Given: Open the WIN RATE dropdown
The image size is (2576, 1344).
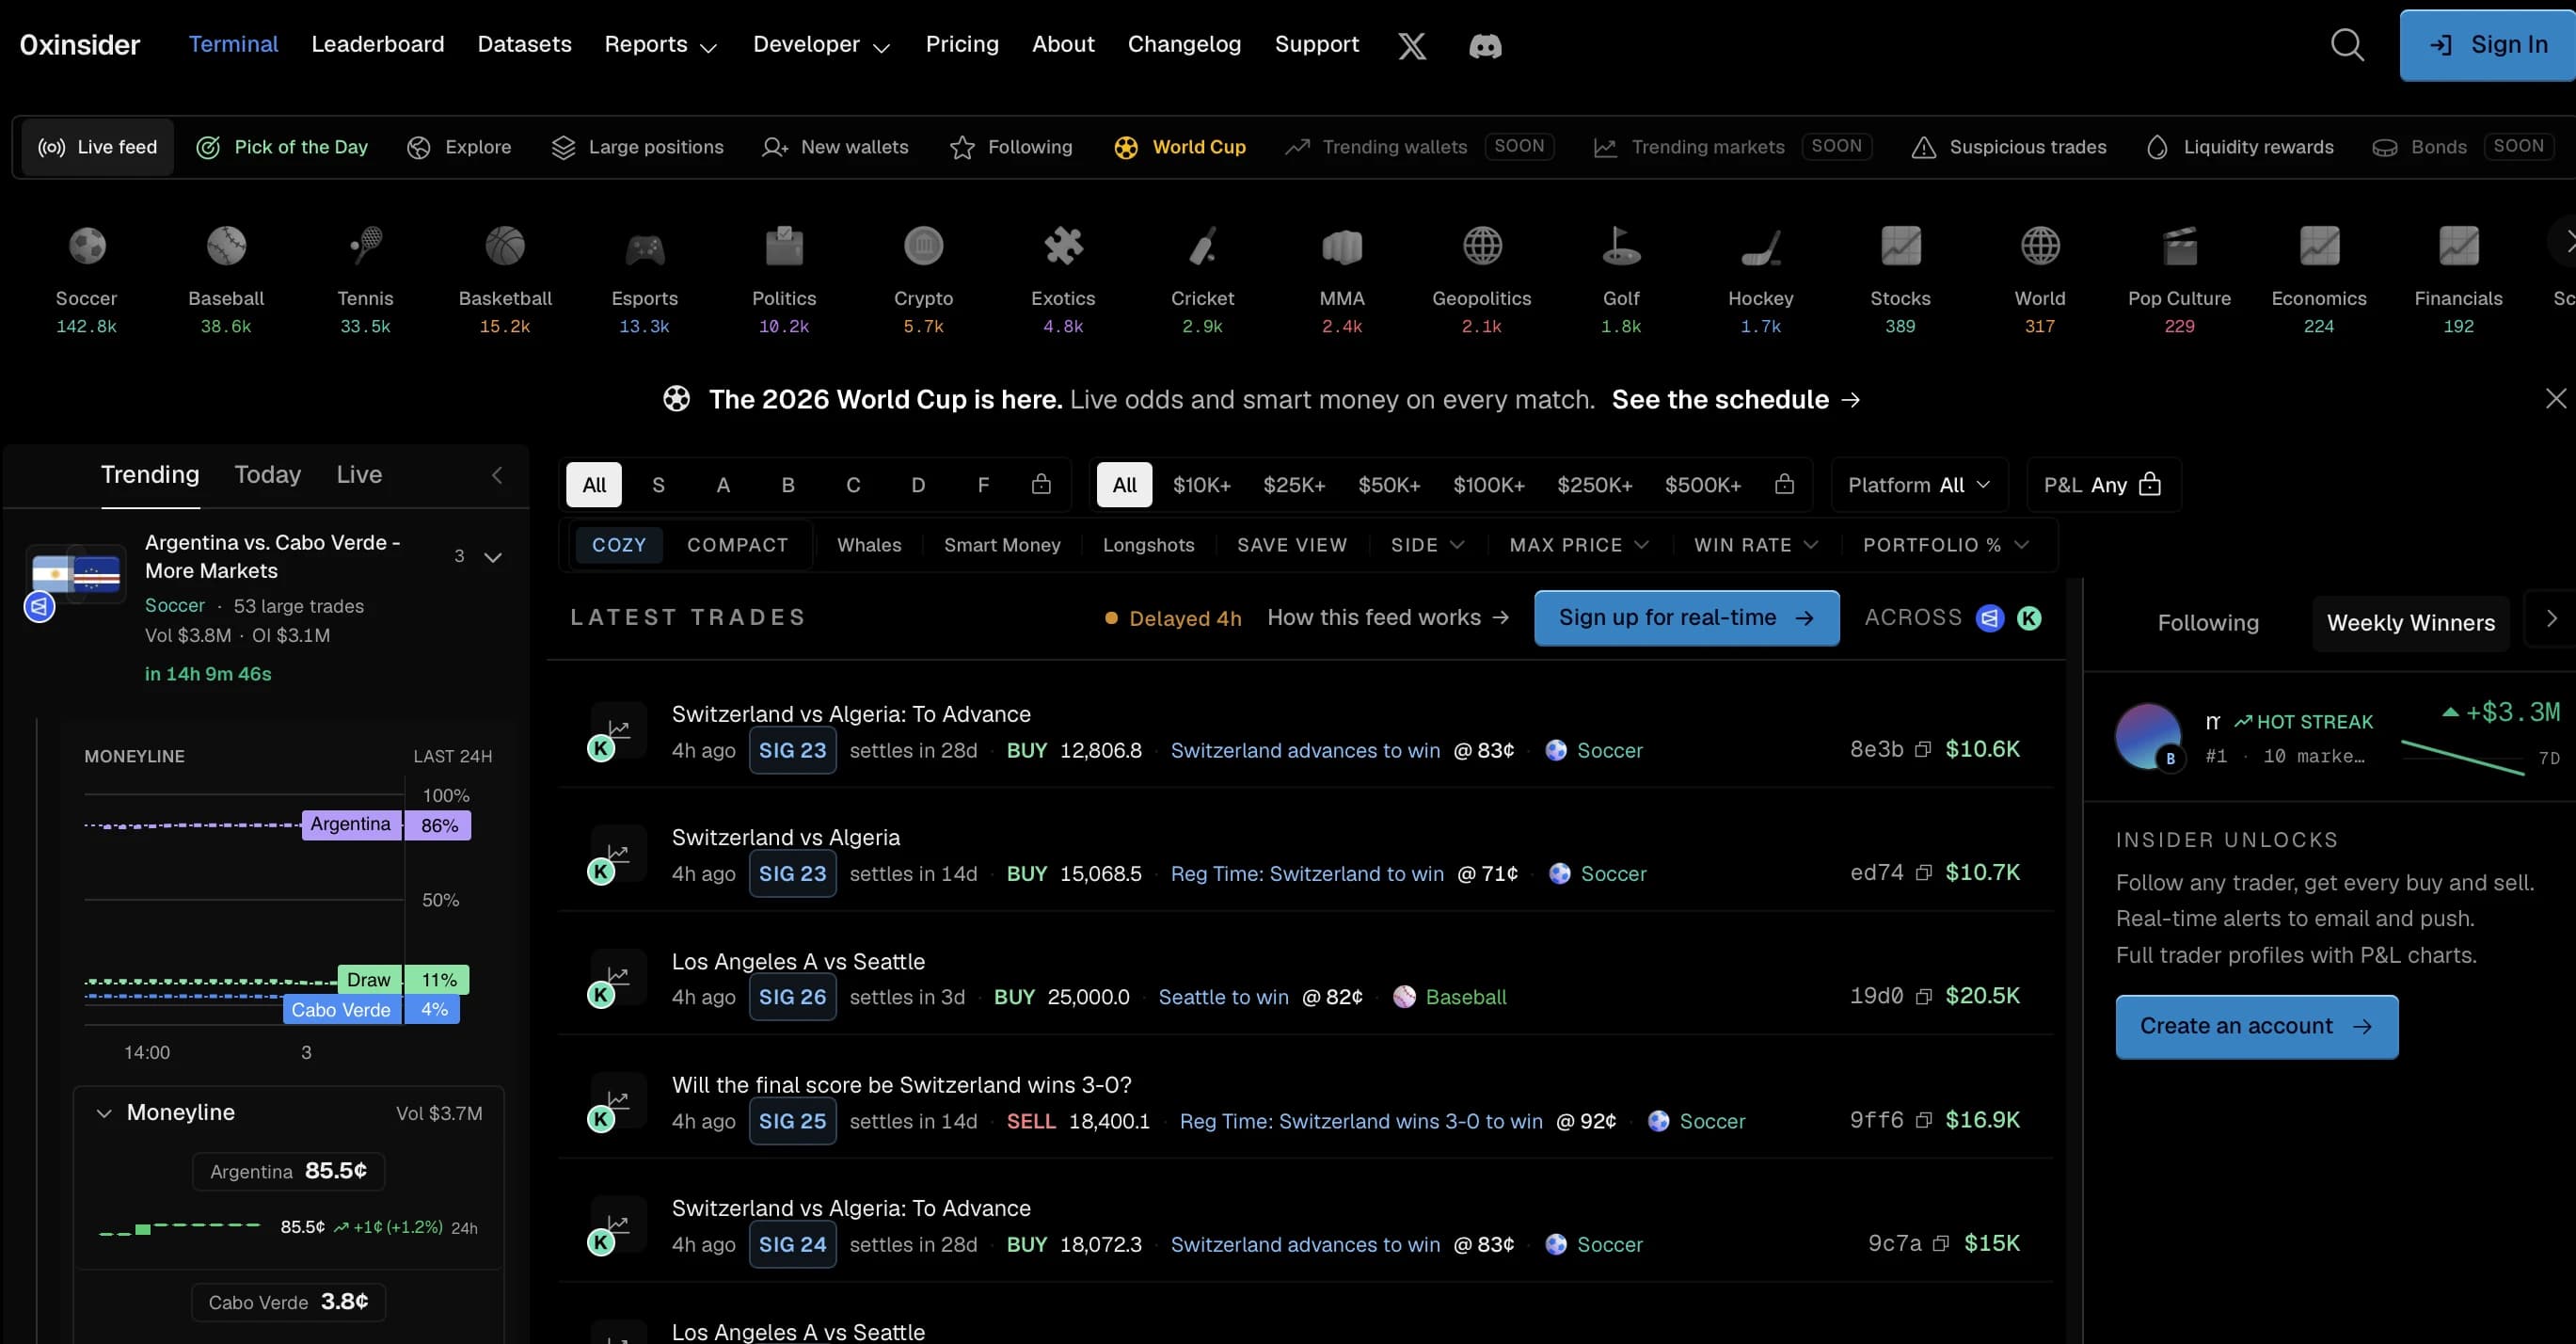Looking at the screenshot, I should click(x=1755, y=545).
